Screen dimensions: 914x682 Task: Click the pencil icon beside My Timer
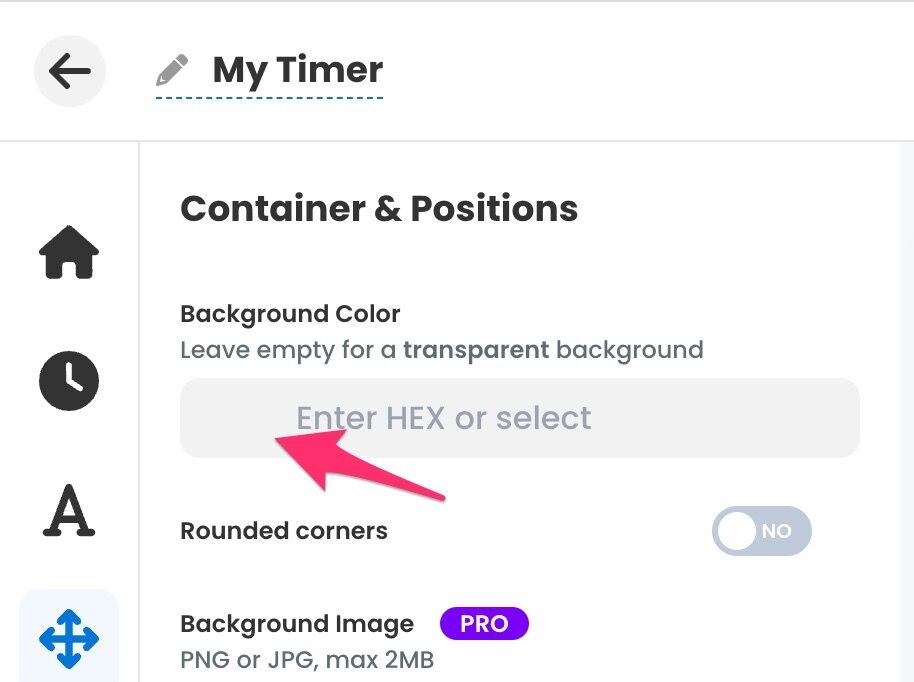172,68
